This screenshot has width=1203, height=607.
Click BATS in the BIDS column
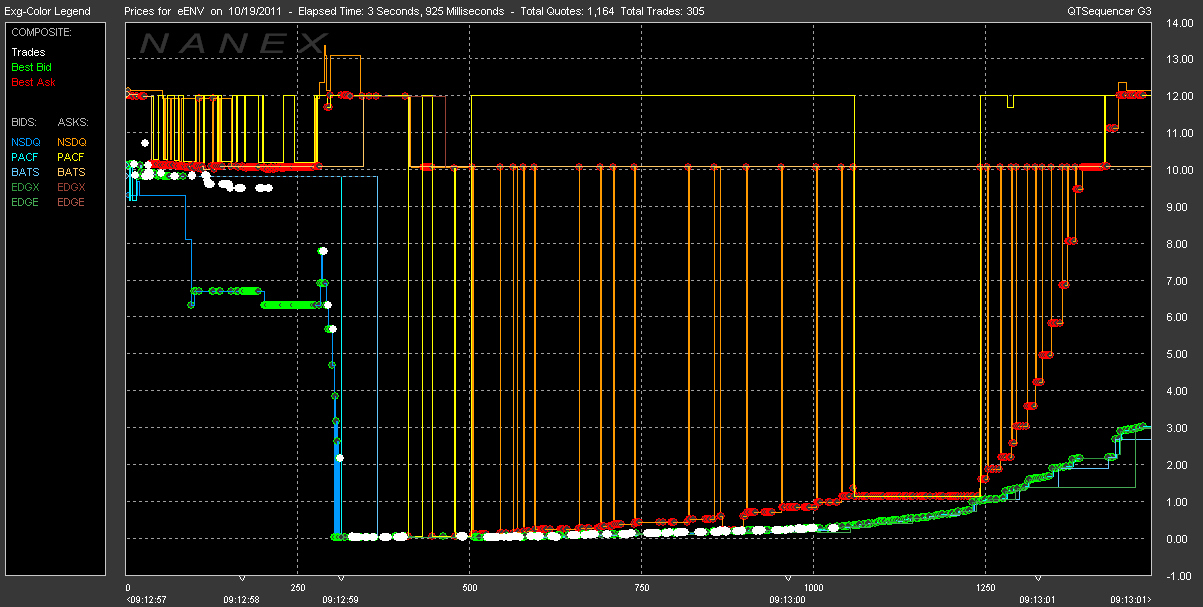[25, 172]
